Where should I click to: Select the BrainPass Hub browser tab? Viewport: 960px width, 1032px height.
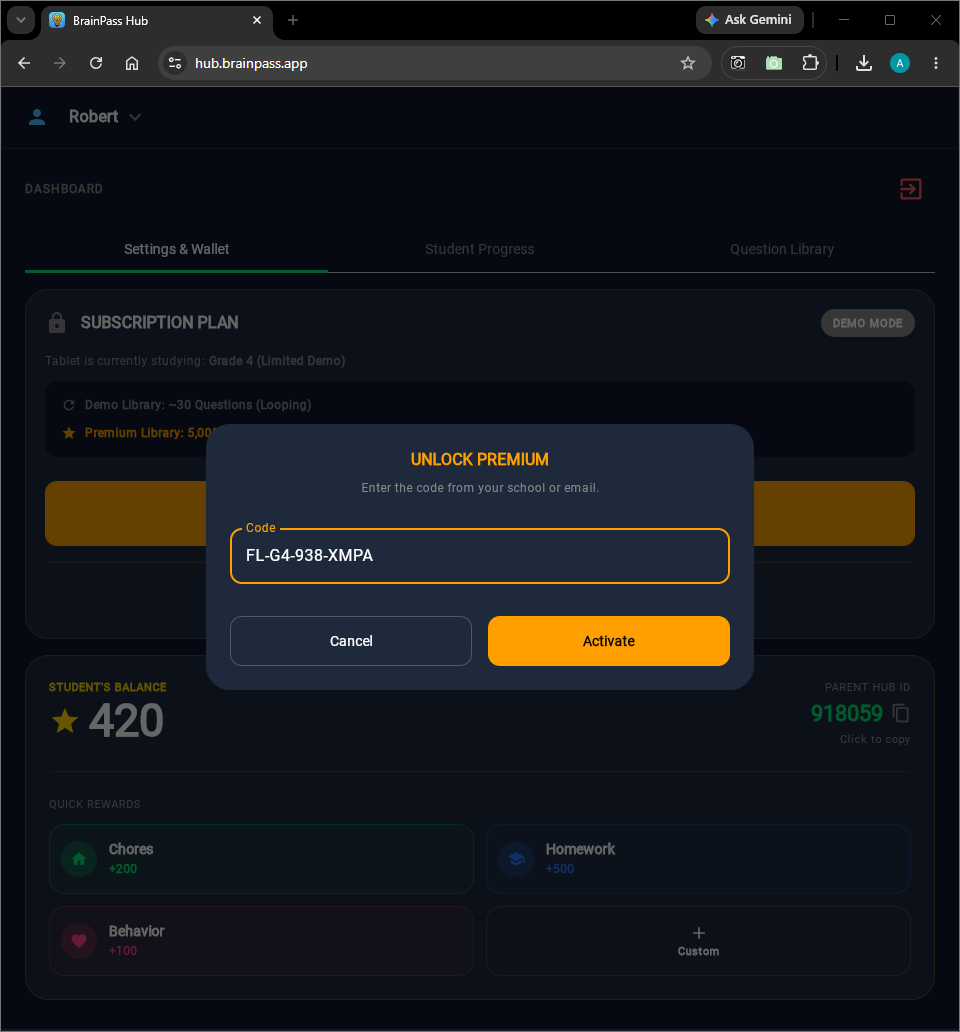pyautogui.click(x=157, y=20)
